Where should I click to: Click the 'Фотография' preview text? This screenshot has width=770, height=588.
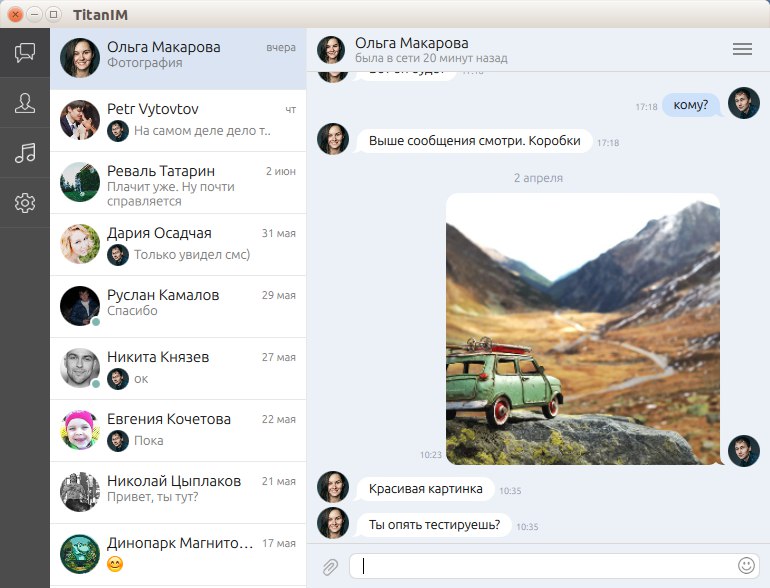(x=145, y=63)
